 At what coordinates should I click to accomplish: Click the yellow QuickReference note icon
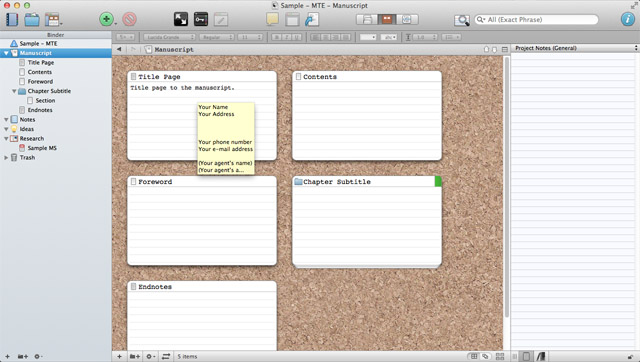click(x=272, y=19)
